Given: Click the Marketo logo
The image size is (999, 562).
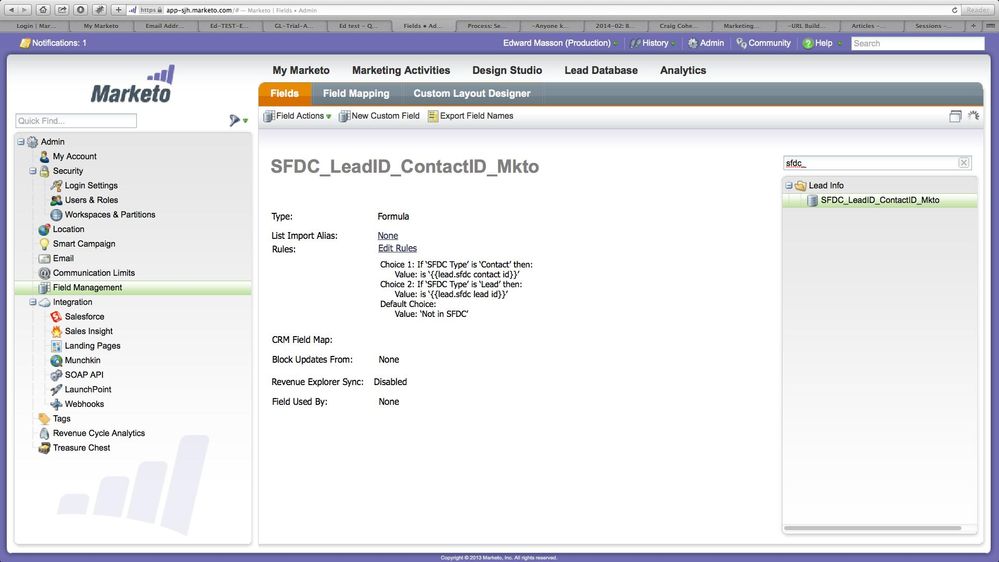Looking at the screenshot, I should click(133, 84).
